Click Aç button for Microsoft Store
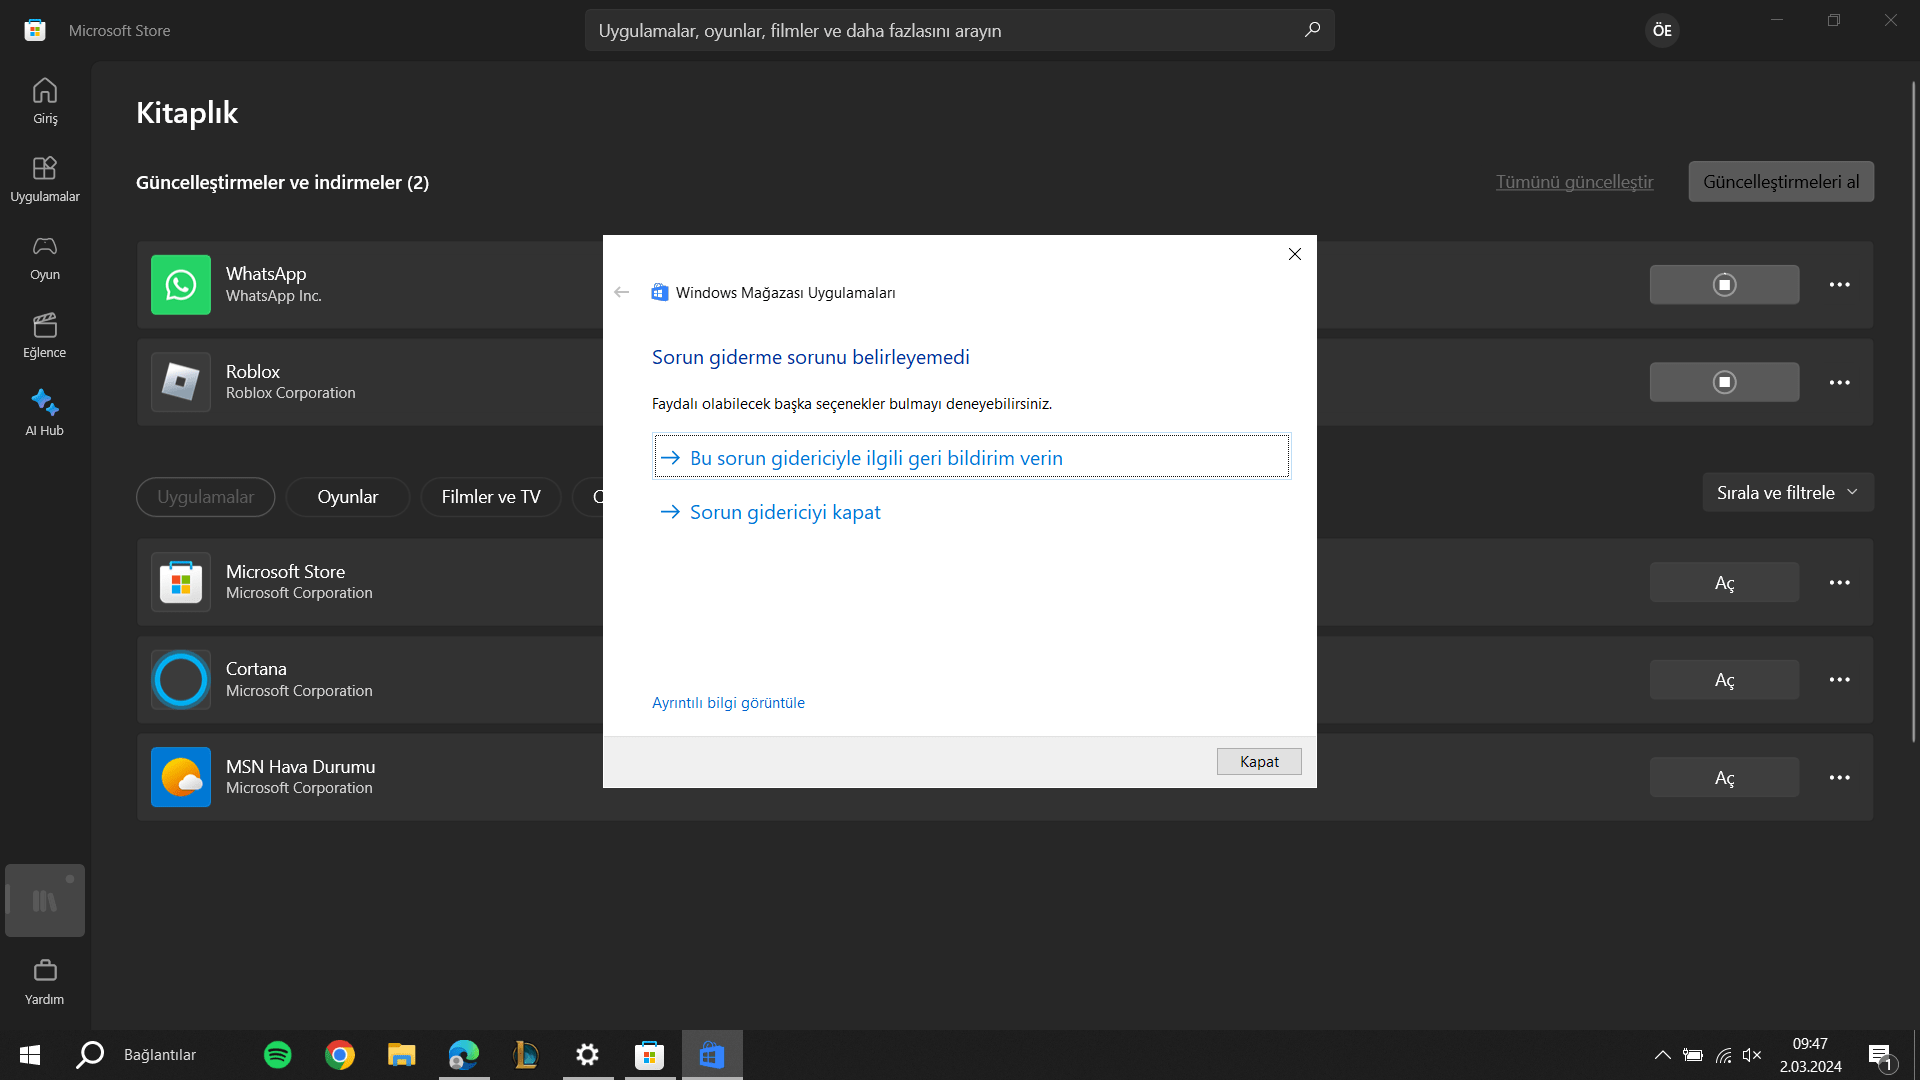Screen dimensions: 1920x1080 coord(1724,582)
